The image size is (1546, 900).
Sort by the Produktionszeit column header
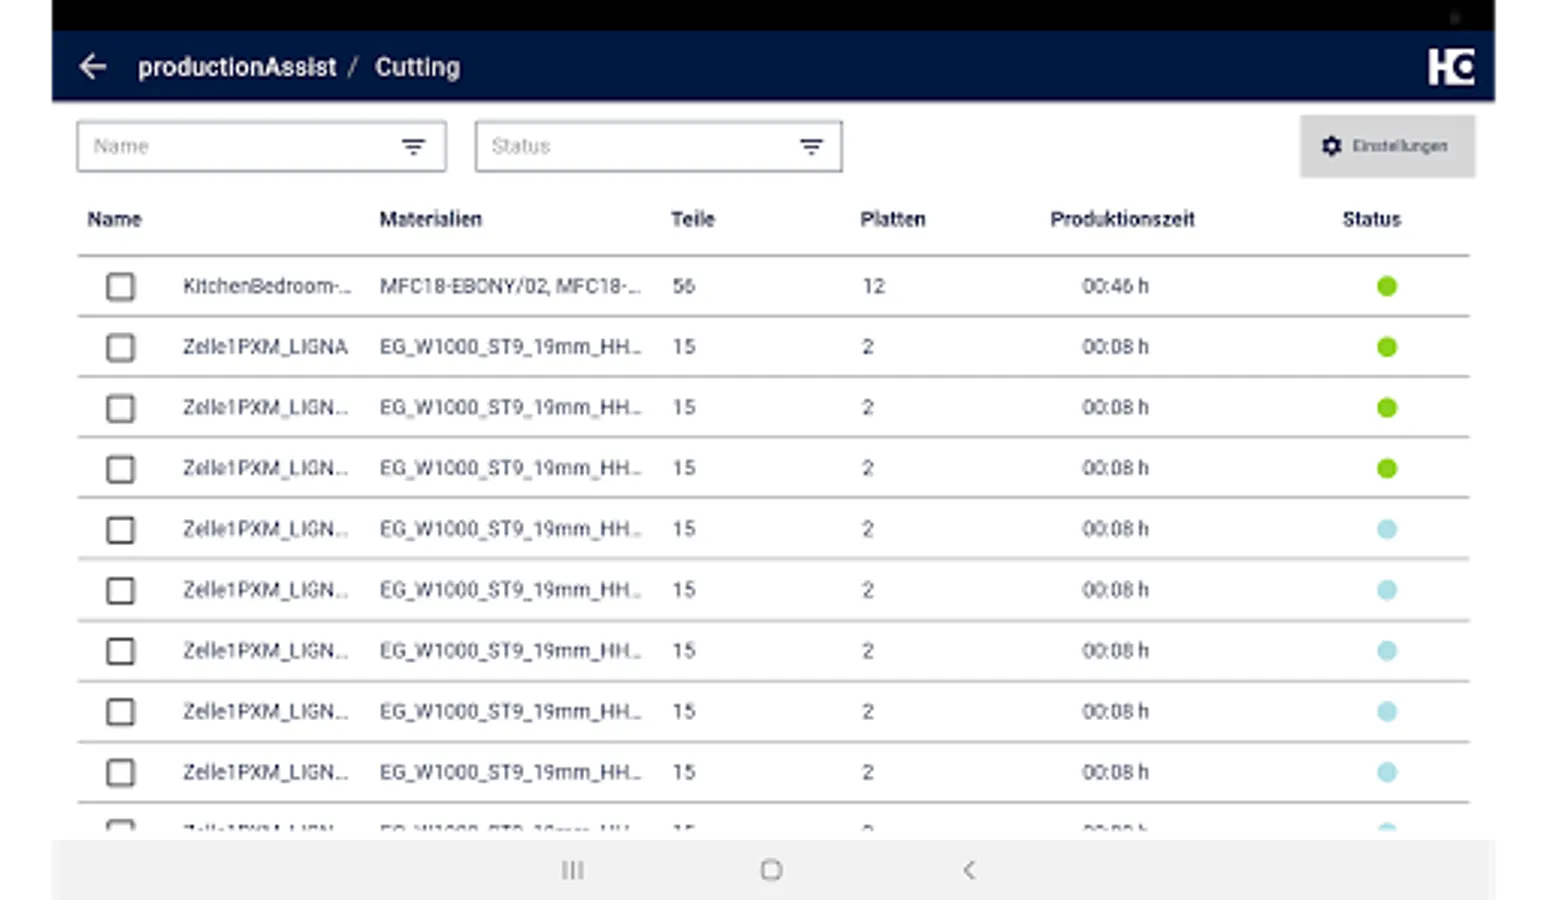point(1122,219)
